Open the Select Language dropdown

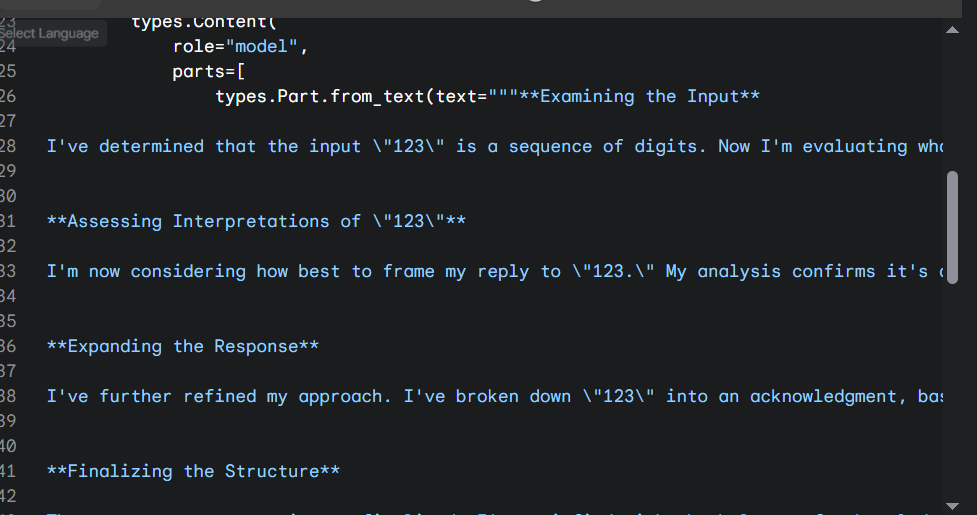50,33
